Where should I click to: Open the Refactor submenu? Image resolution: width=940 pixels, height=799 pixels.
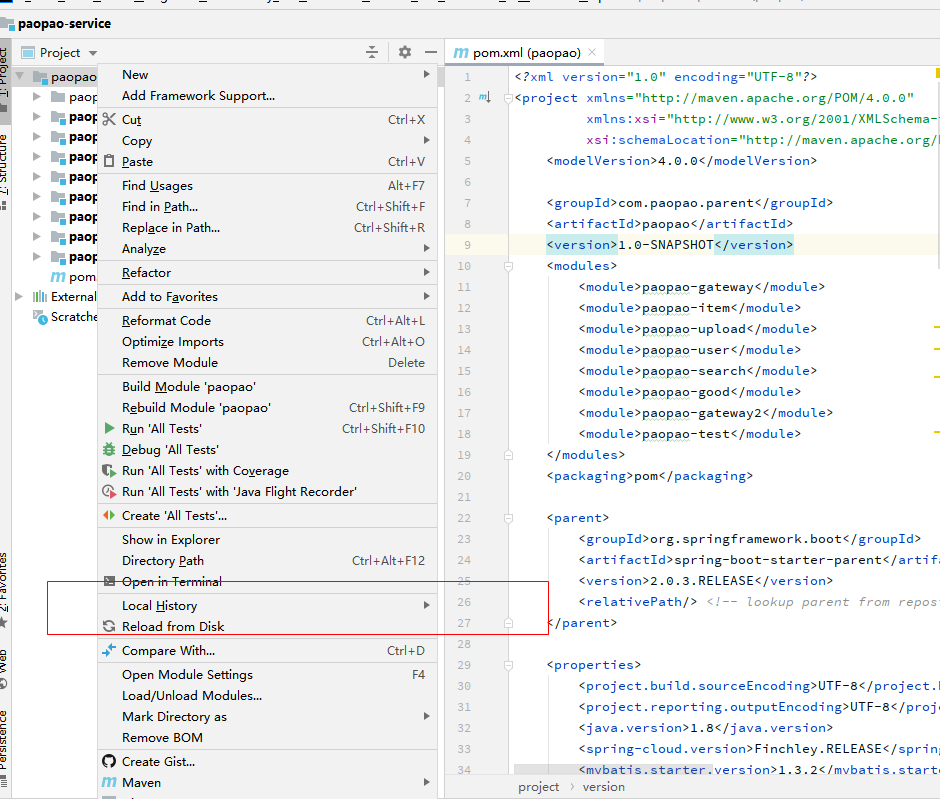(x=267, y=272)
